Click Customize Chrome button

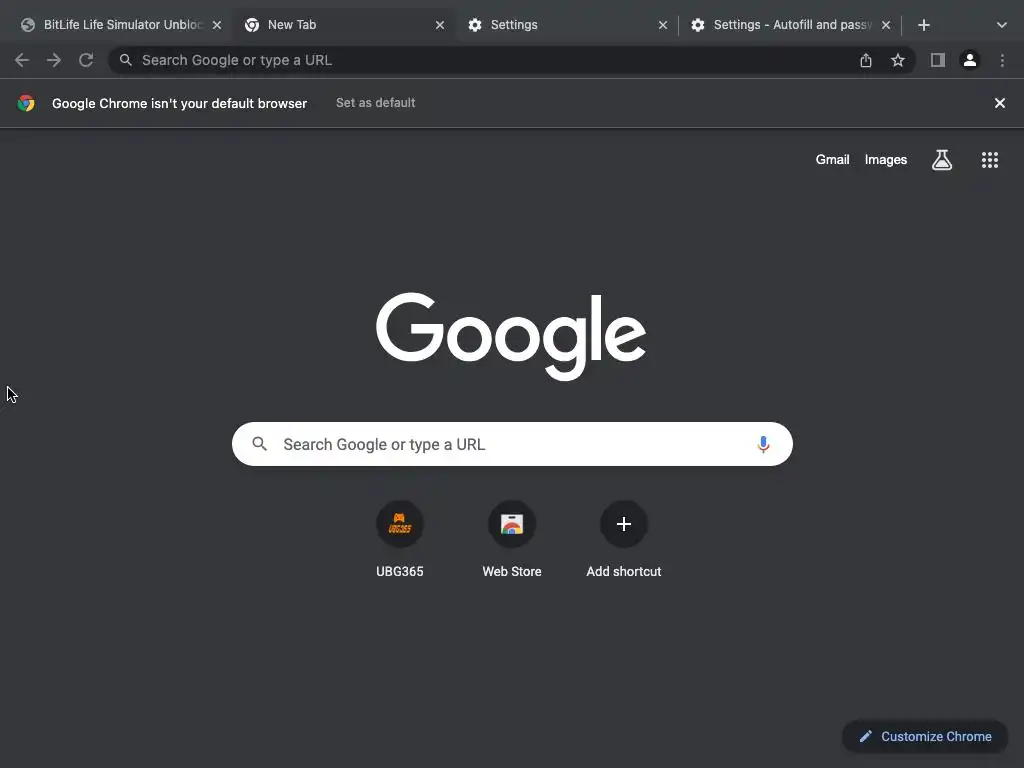[x=925, y=737]
